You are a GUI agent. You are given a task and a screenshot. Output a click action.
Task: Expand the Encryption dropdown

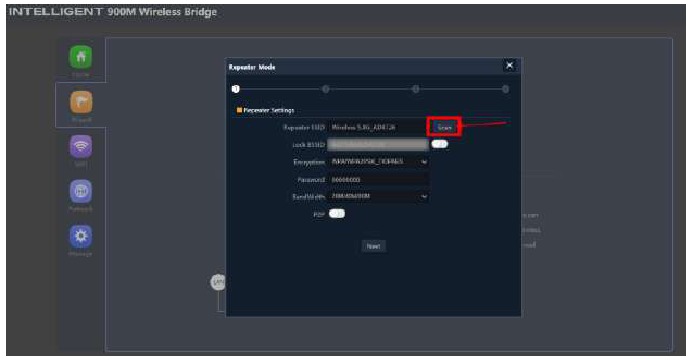pyautogui.click(x=378, y=162)
